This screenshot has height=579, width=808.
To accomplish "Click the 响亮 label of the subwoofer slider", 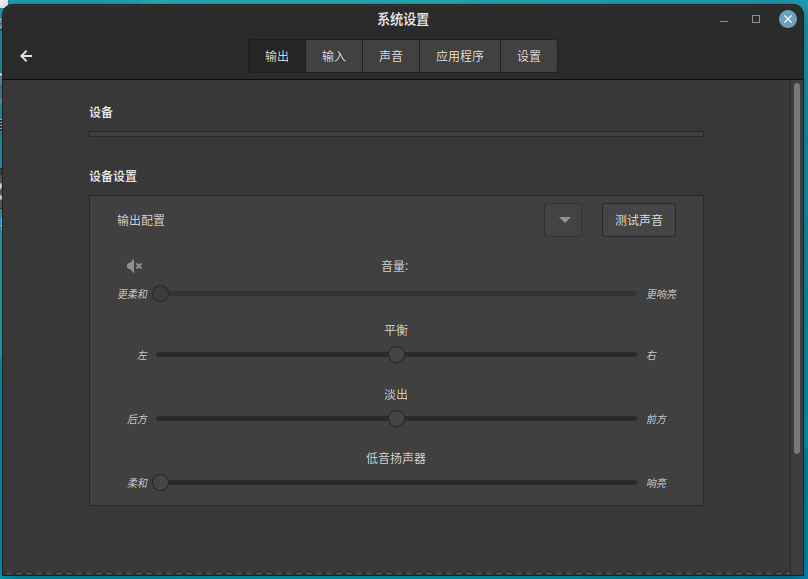I will pyautogui.click(x=656, y=483).
